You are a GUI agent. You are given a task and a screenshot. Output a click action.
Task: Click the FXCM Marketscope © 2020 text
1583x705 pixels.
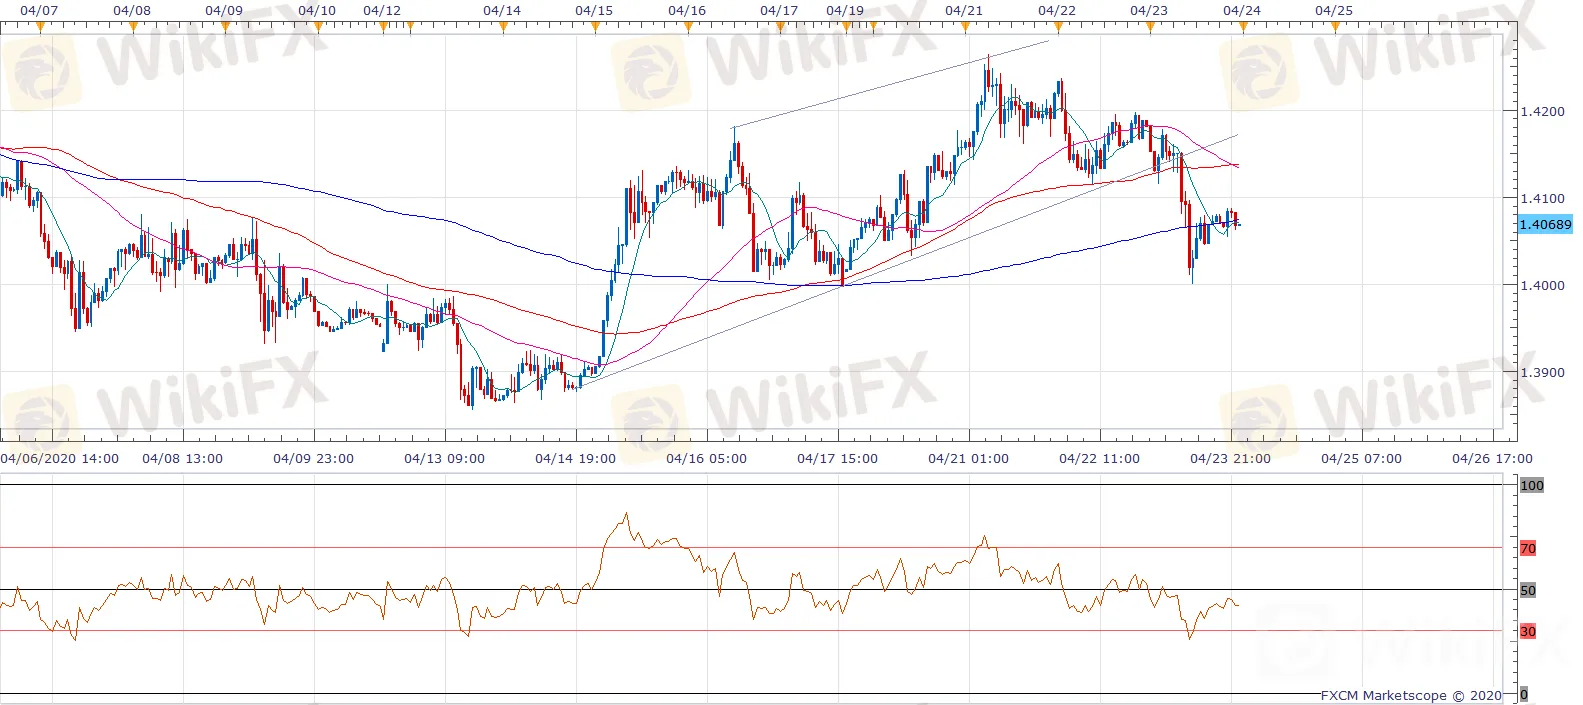pyautogui.click(x=1410, y=695)
